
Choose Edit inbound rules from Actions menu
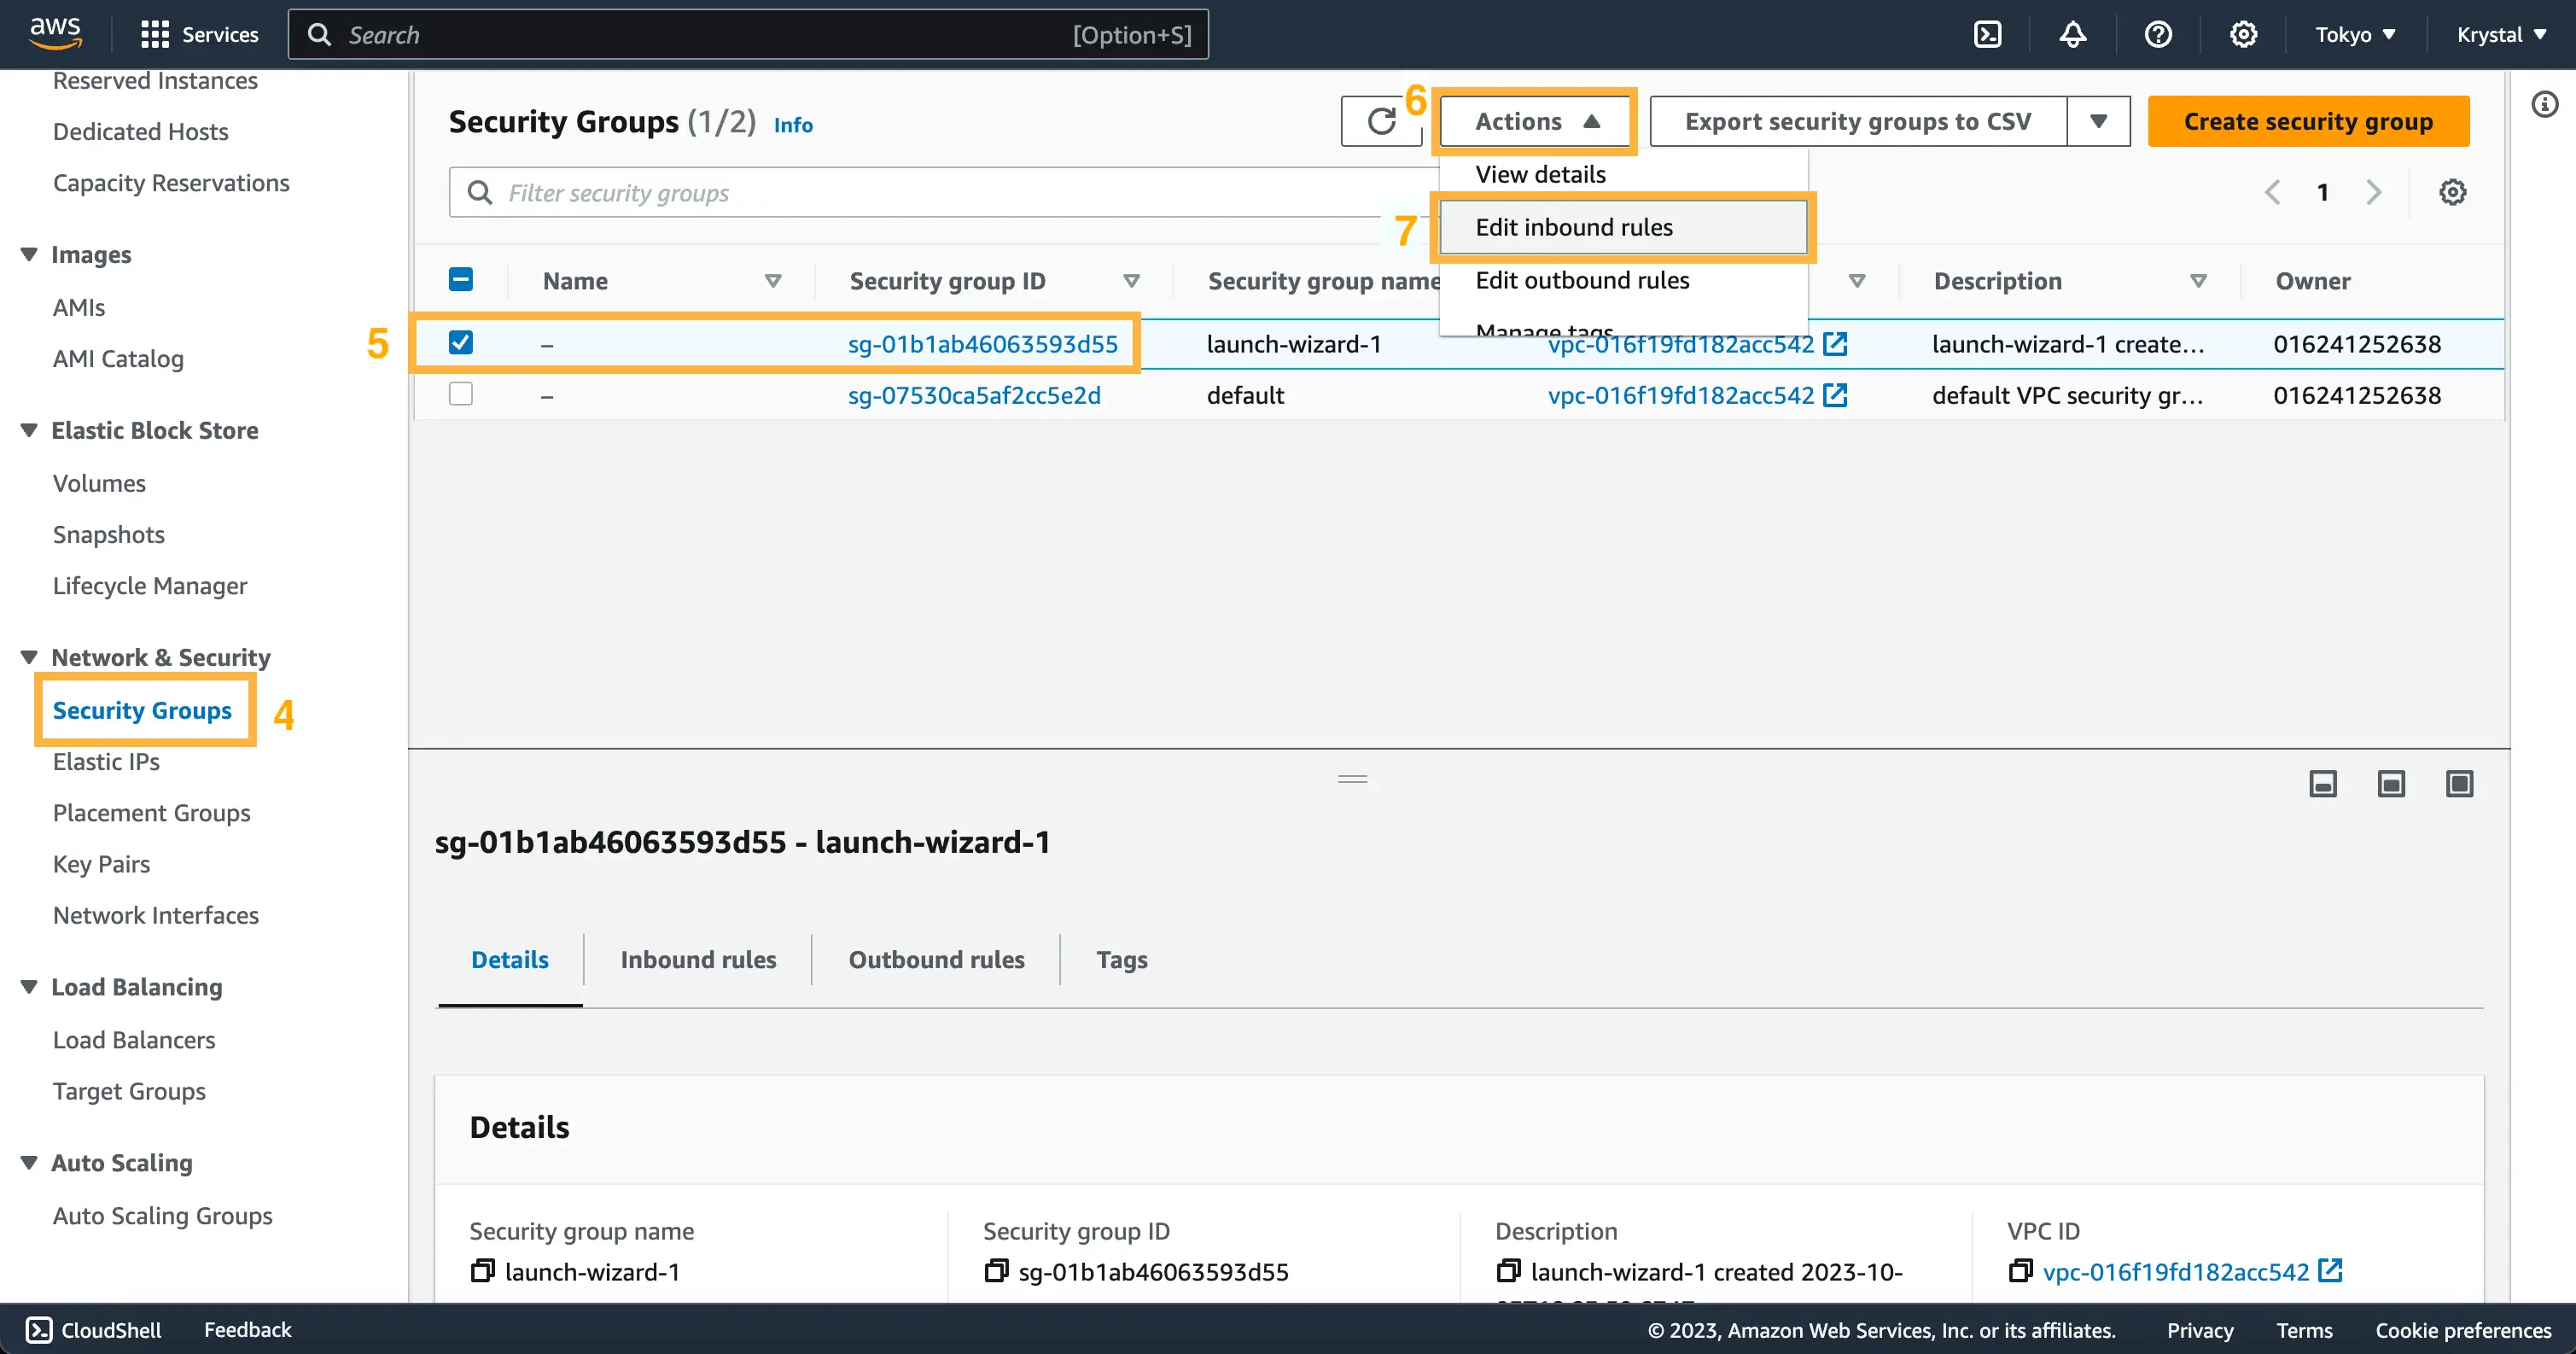tap(1623, 227)
